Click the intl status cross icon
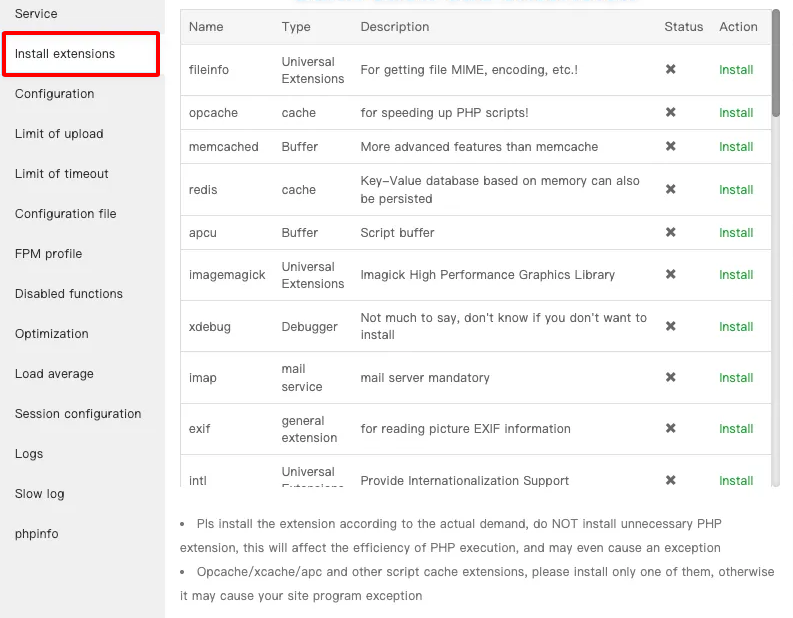793x618 pixels. 671,480
